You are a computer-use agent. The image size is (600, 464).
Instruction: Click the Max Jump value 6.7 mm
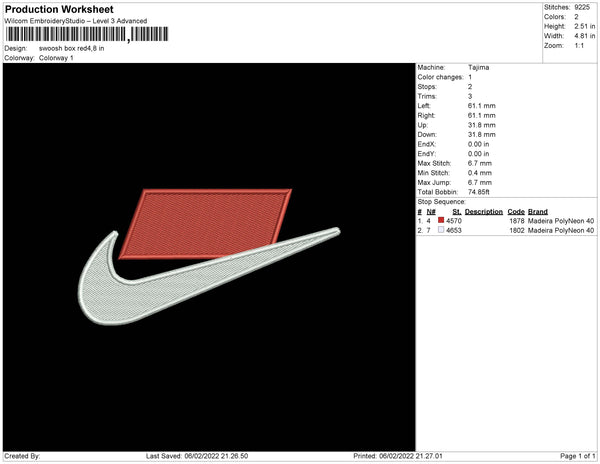[x=479, y=182]
